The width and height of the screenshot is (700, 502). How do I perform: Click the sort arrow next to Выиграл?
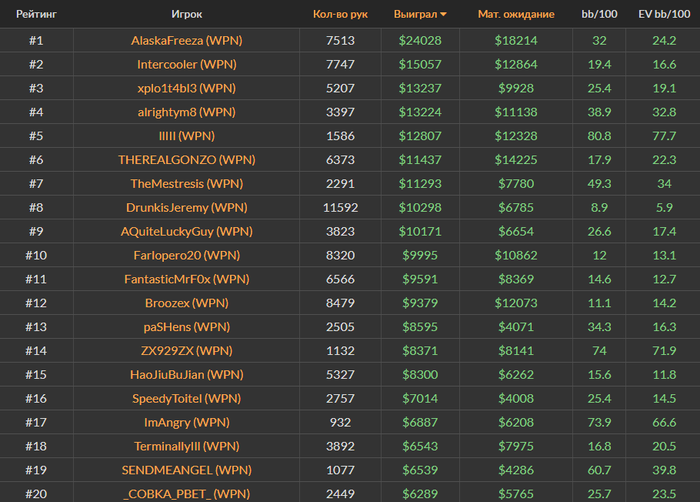(443, 15)
